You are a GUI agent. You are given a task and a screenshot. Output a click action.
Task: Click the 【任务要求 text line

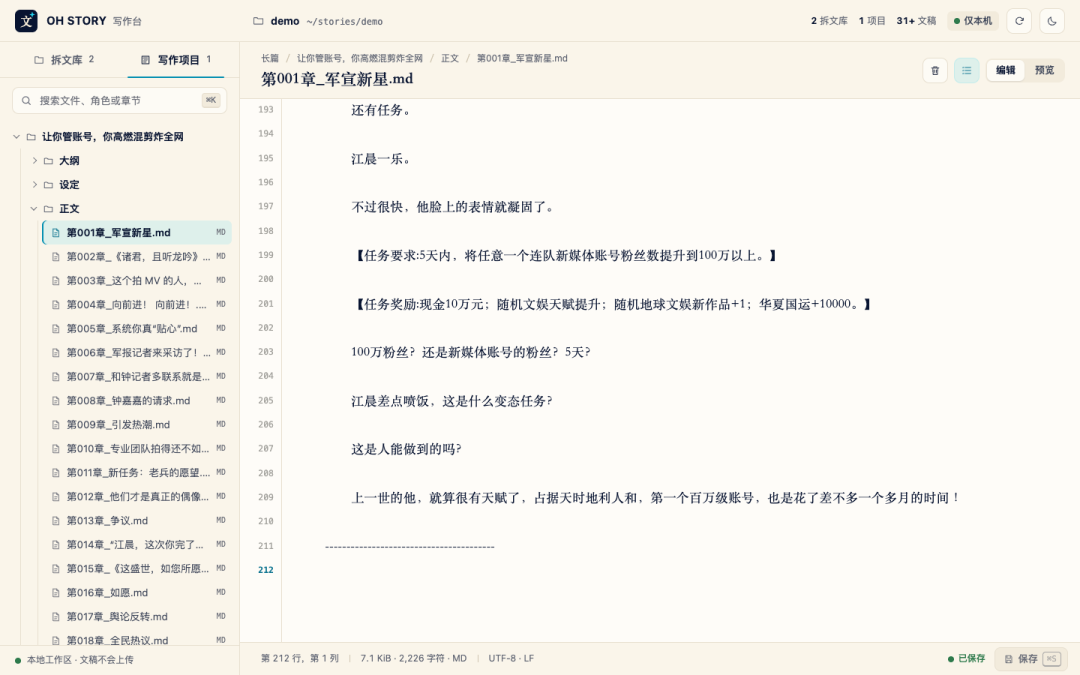(565, 256)
